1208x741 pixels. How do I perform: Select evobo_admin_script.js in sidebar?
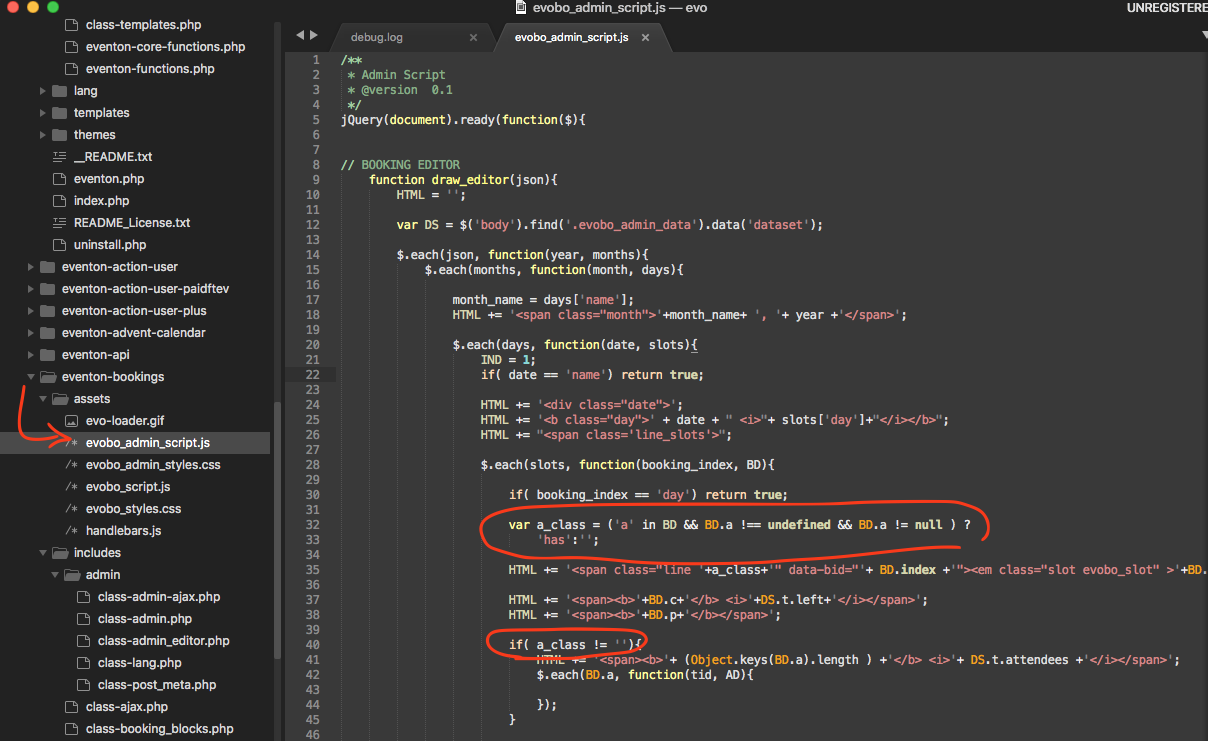(148, 443)
